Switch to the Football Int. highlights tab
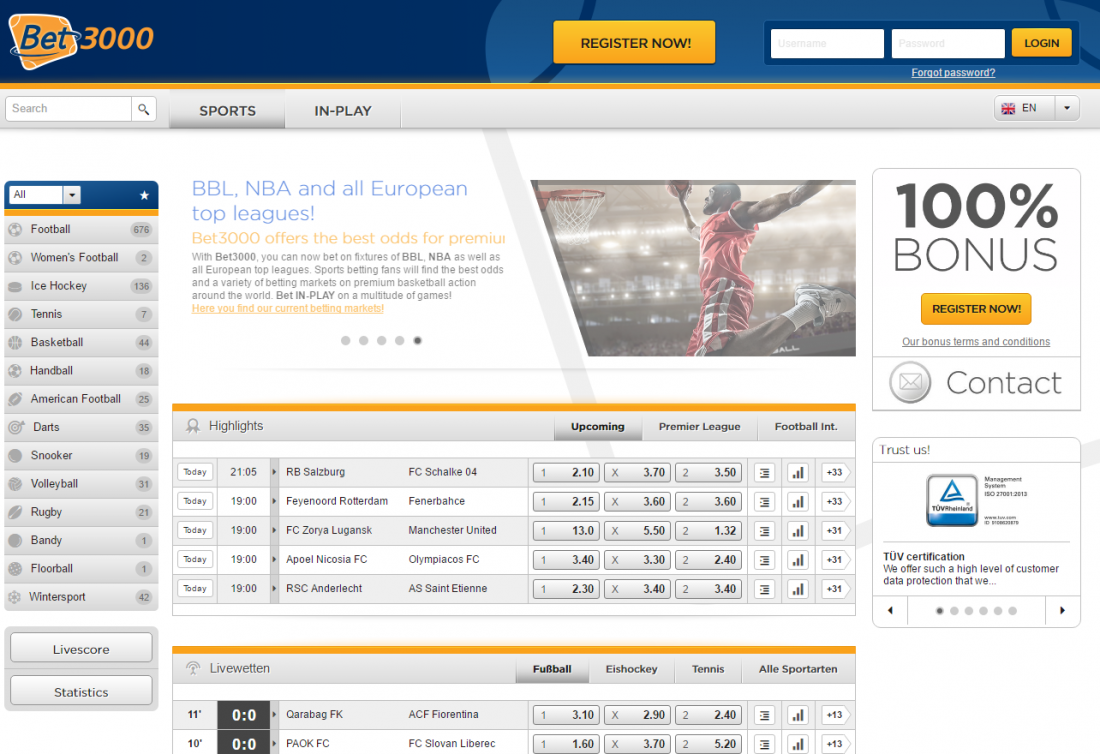This screenshot has width=1100, height=754. 806,426
